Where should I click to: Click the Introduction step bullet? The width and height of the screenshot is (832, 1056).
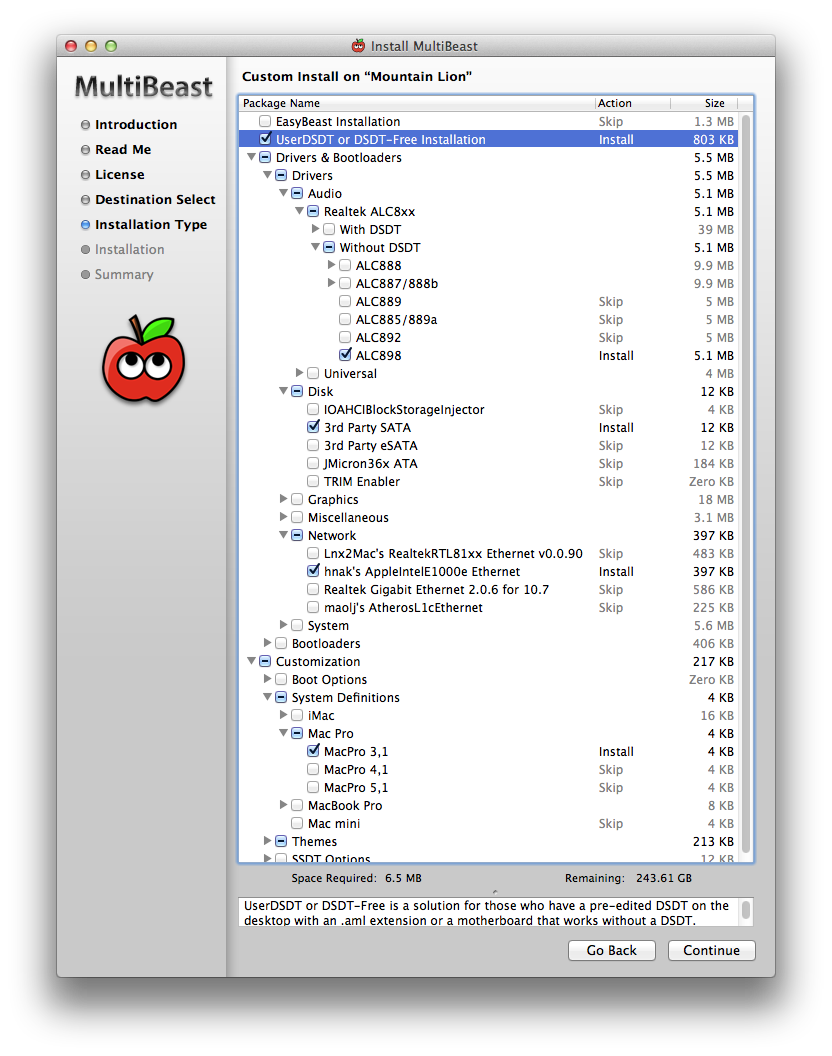pyautogui.click(x=85, y=125)
